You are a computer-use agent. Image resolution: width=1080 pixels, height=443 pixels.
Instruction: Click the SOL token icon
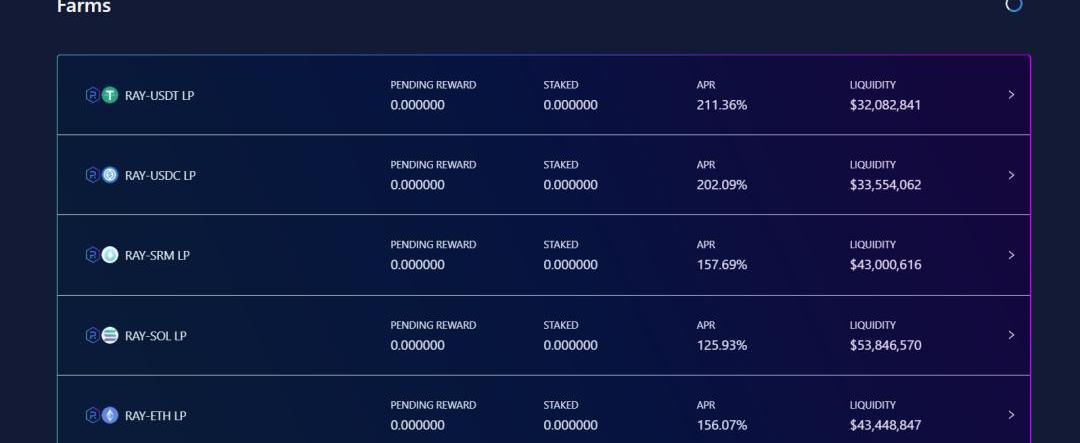tap(110, 335)
